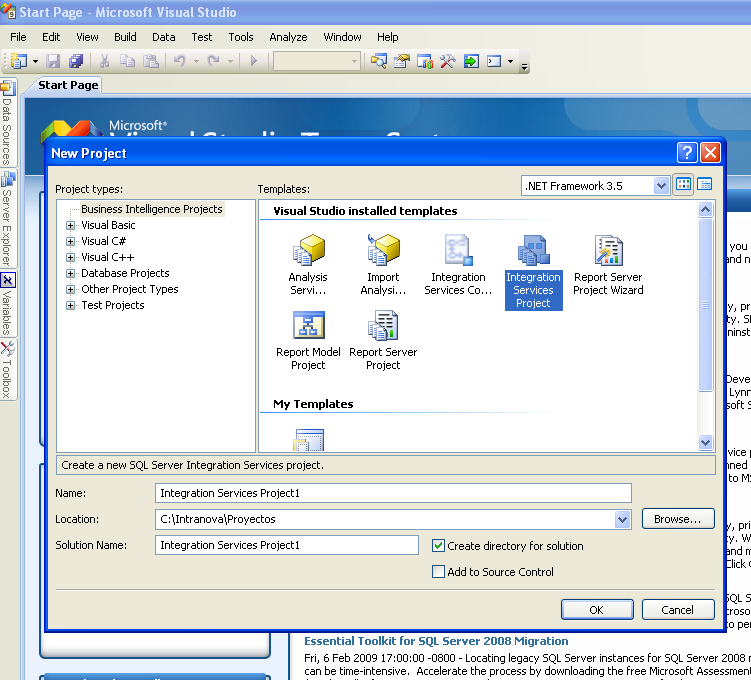This screenshot has width=751, height=680.
Task: Open the .NET Framework version dropdown
Action: (x=661, y=186)
